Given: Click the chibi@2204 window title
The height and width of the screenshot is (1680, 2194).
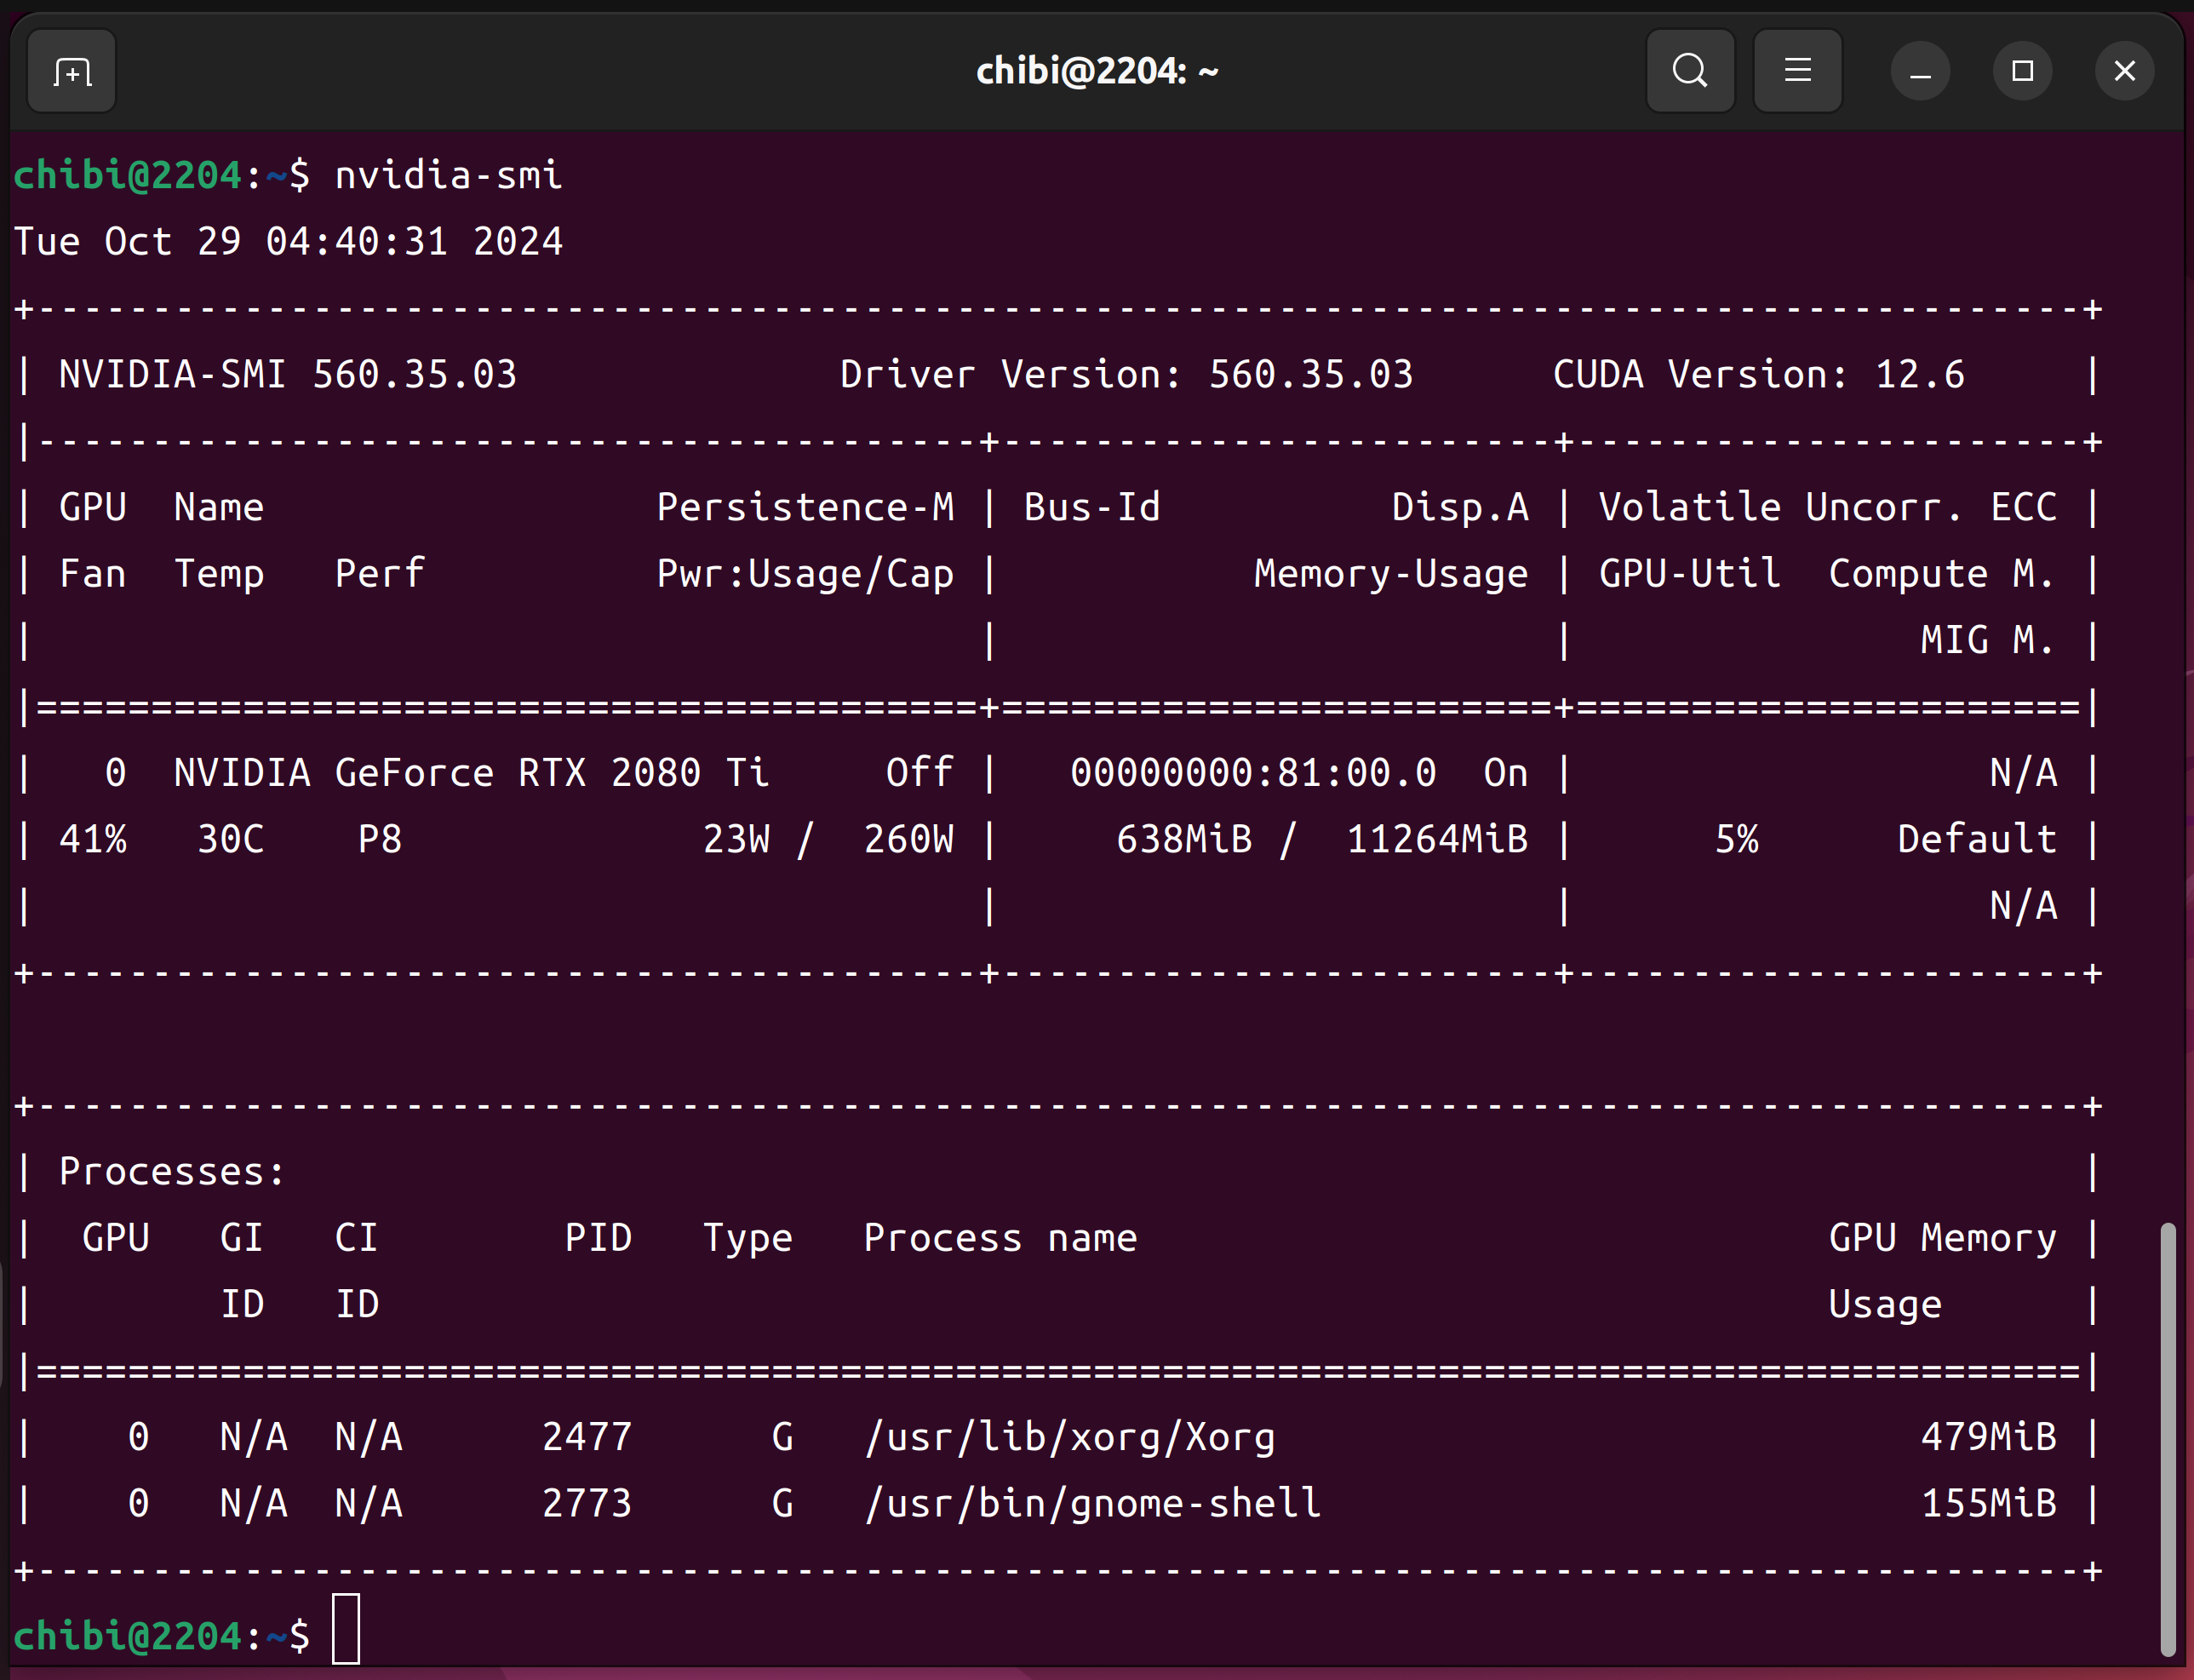Looking at the screenshot, I should click(1097, 71).
